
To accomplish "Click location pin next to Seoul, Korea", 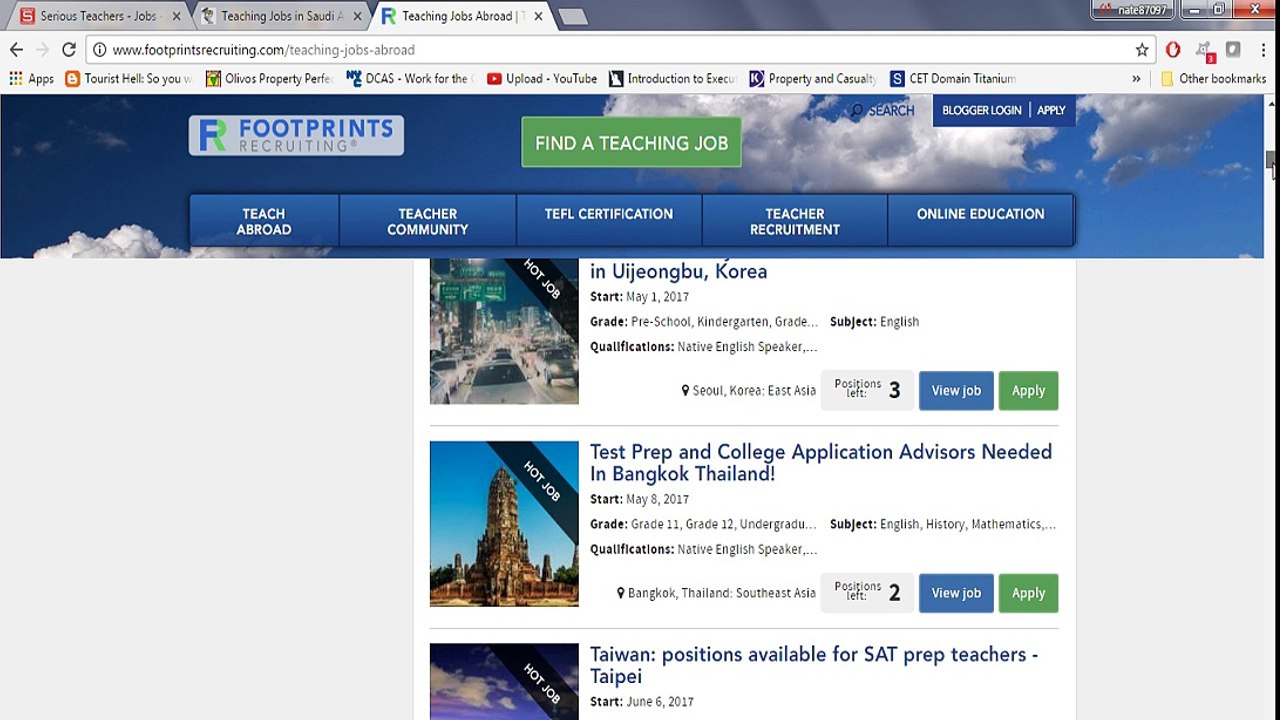I will pos(685,391).
